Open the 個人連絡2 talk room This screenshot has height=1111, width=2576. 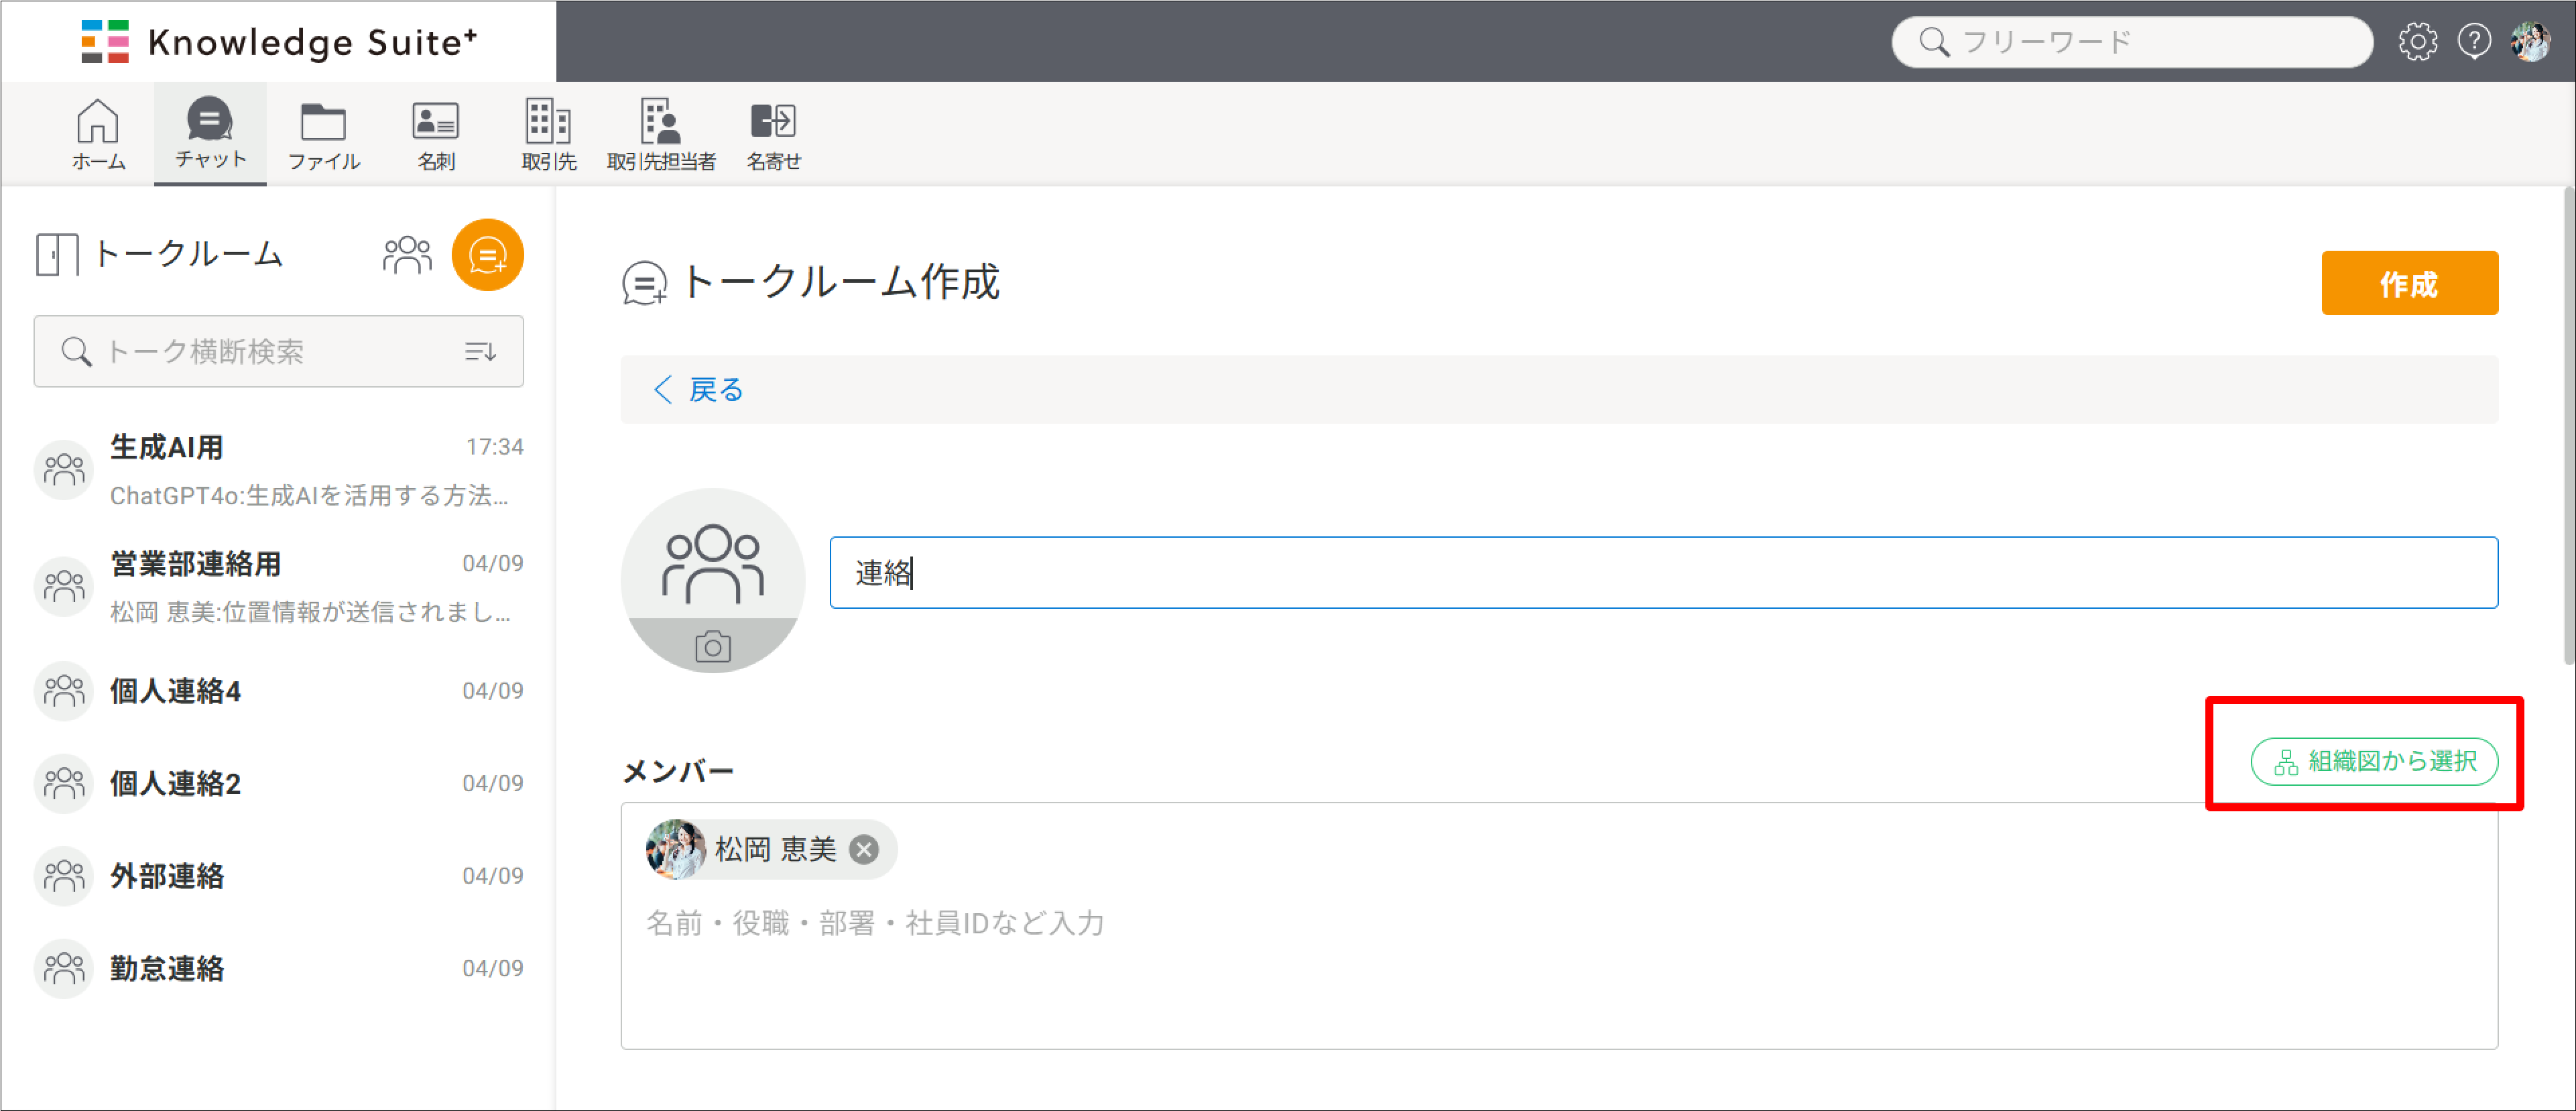pyautogui.click(x=278, y=783)
